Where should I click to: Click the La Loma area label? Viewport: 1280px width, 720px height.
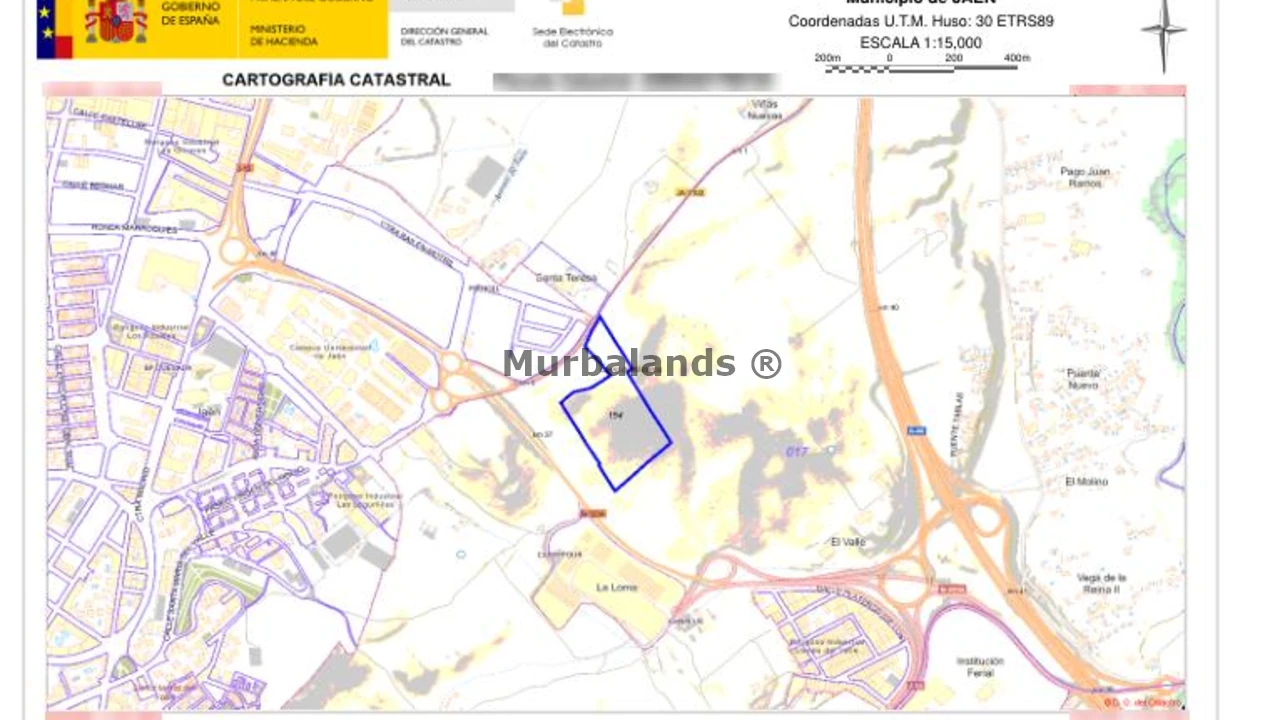(x=616, y=587)
